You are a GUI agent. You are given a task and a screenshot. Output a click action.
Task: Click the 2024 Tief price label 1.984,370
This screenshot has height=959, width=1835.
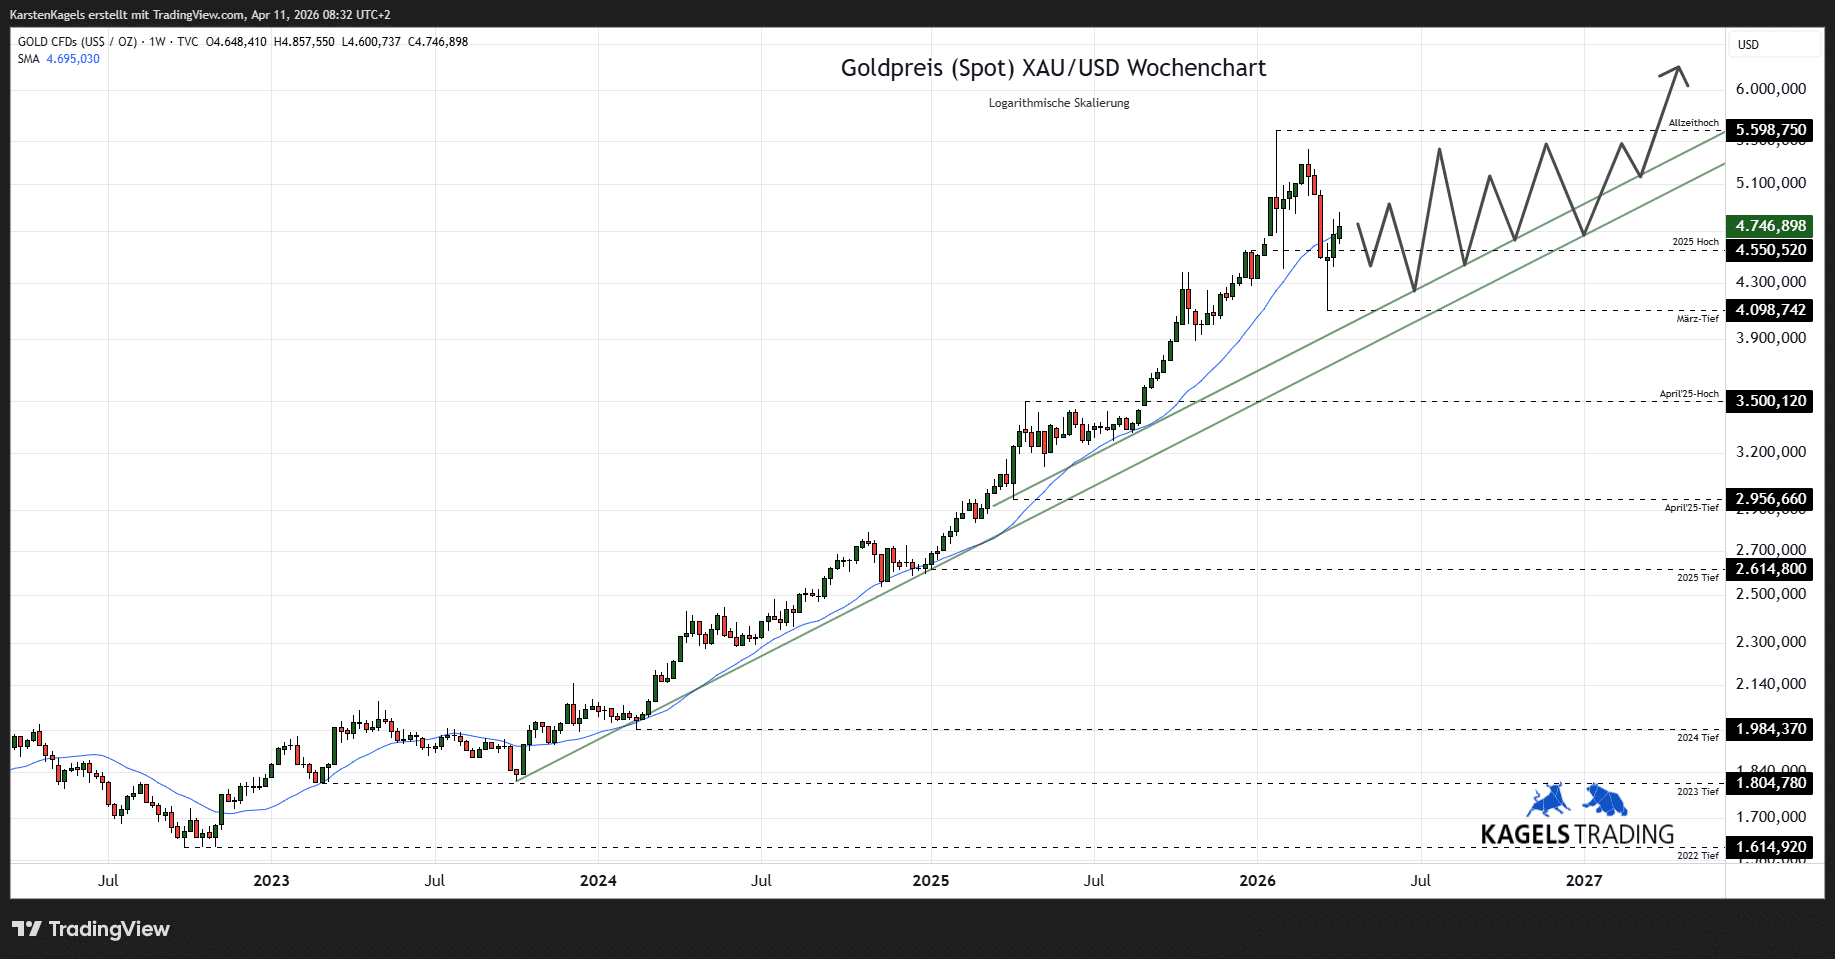pyautogui.click(x=1770, y=729)
